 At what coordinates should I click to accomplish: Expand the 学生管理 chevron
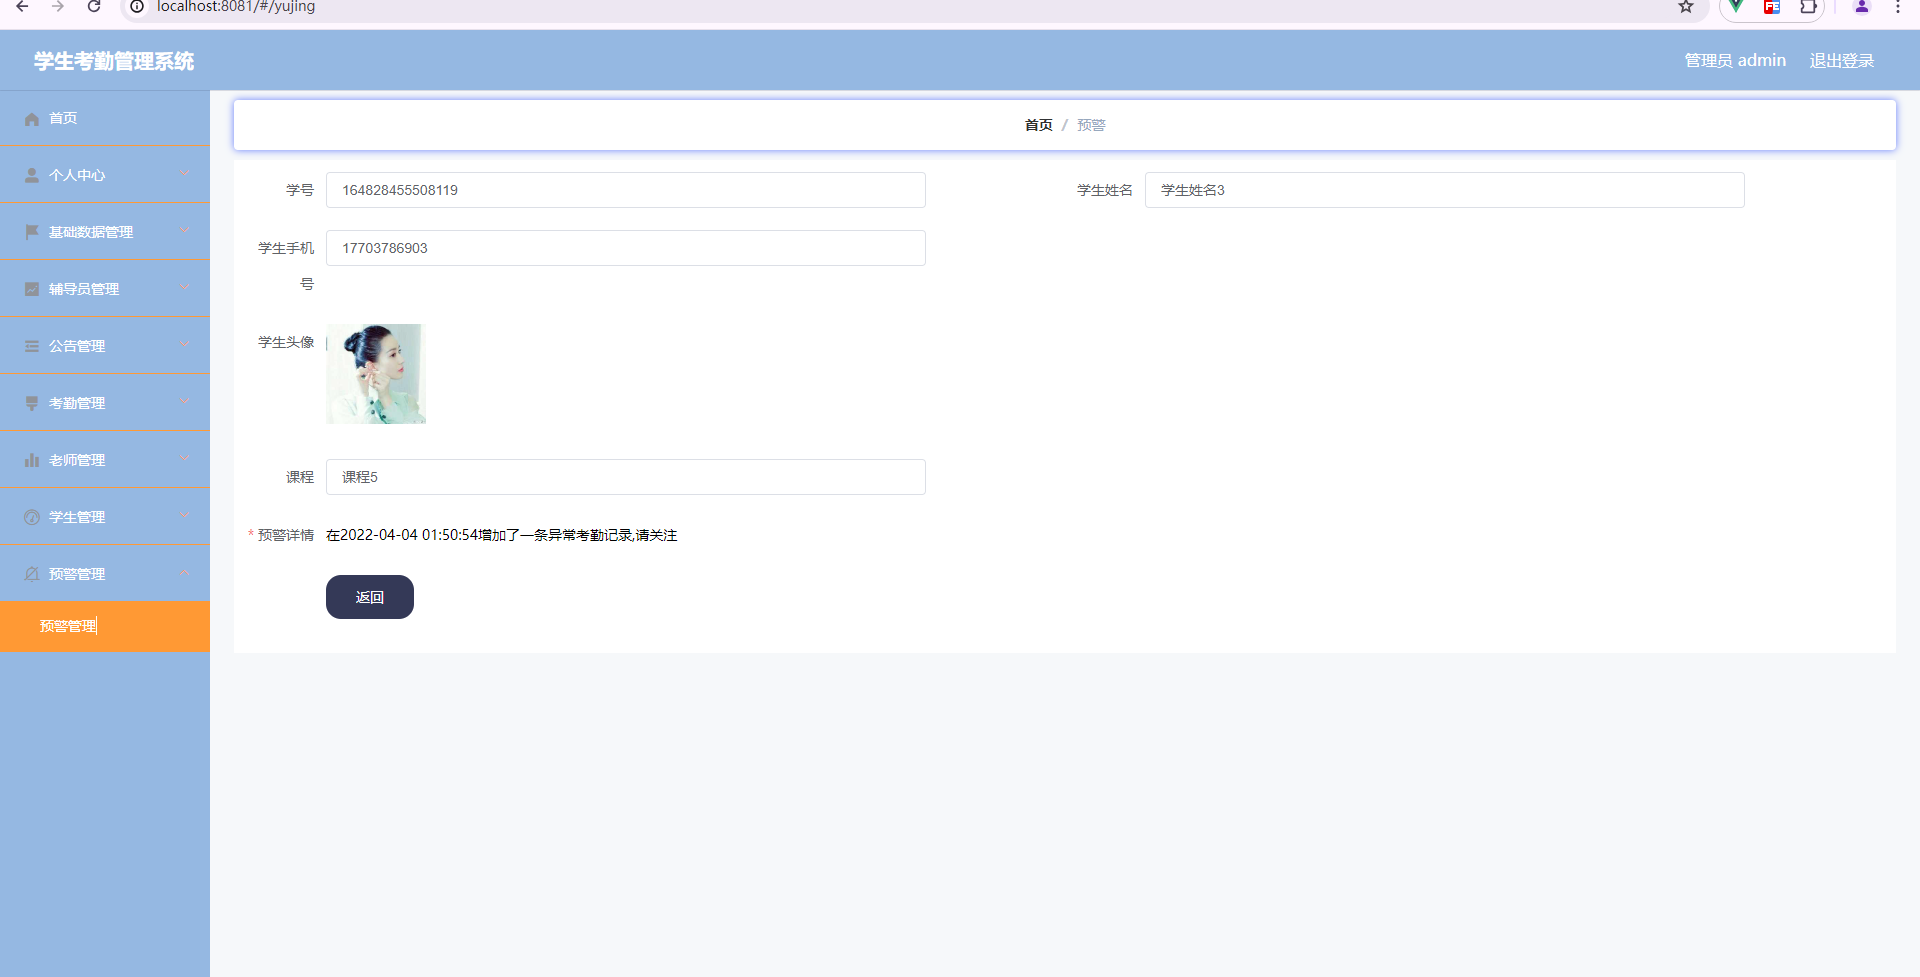185,516
